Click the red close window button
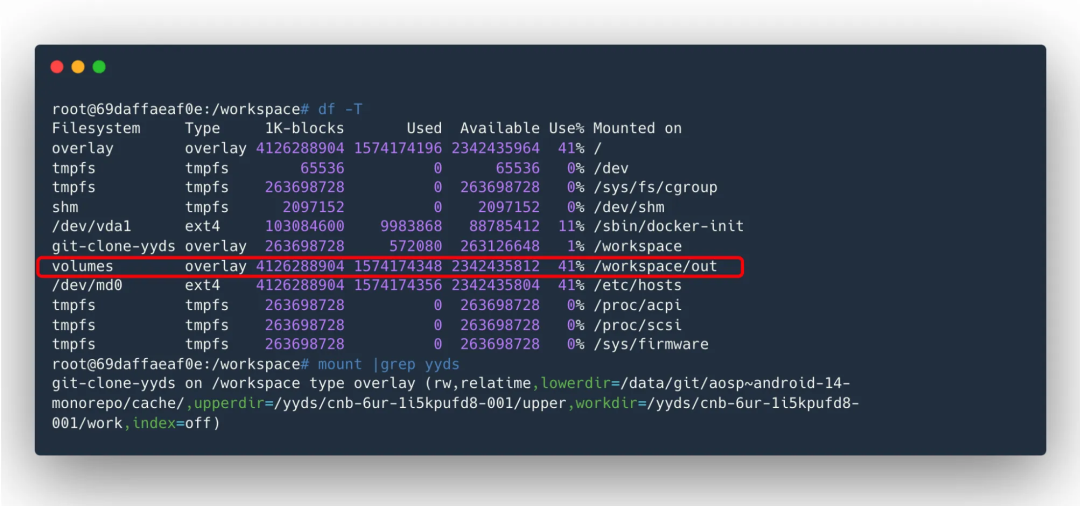Viewport: 1080px width, 506px height. pyautogui.click(x=57, y=67)
